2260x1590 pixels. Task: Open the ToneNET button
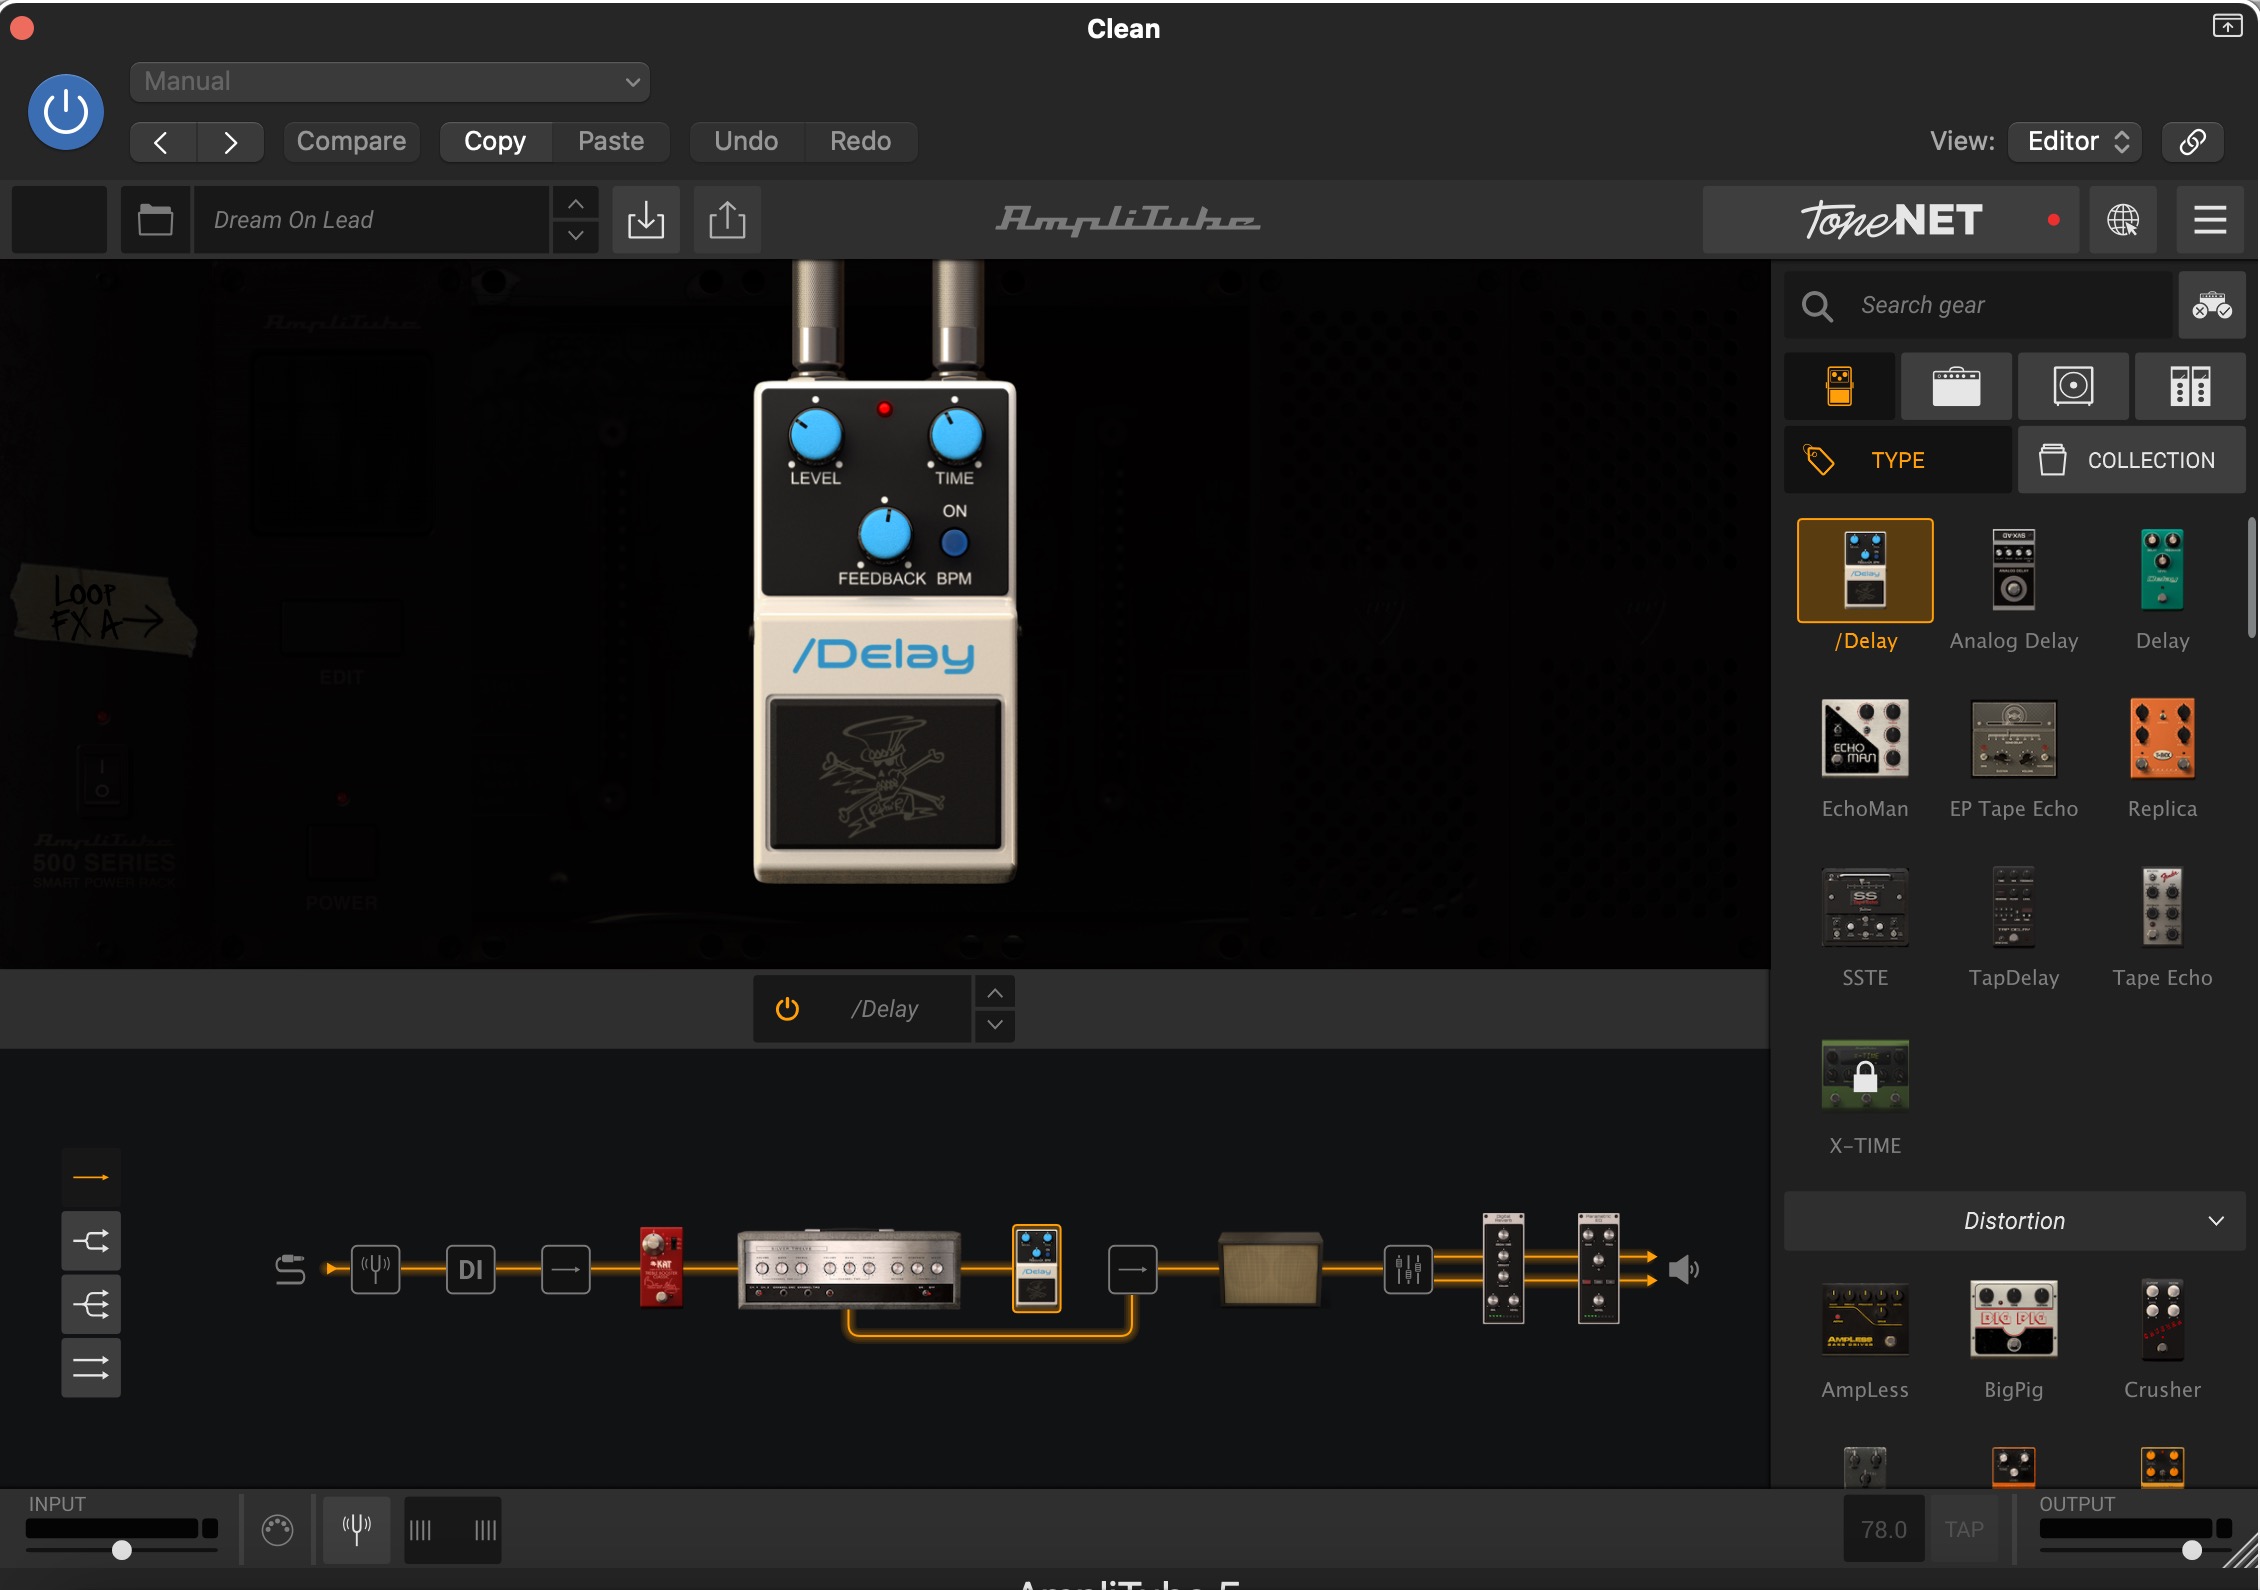(1890, 219)
